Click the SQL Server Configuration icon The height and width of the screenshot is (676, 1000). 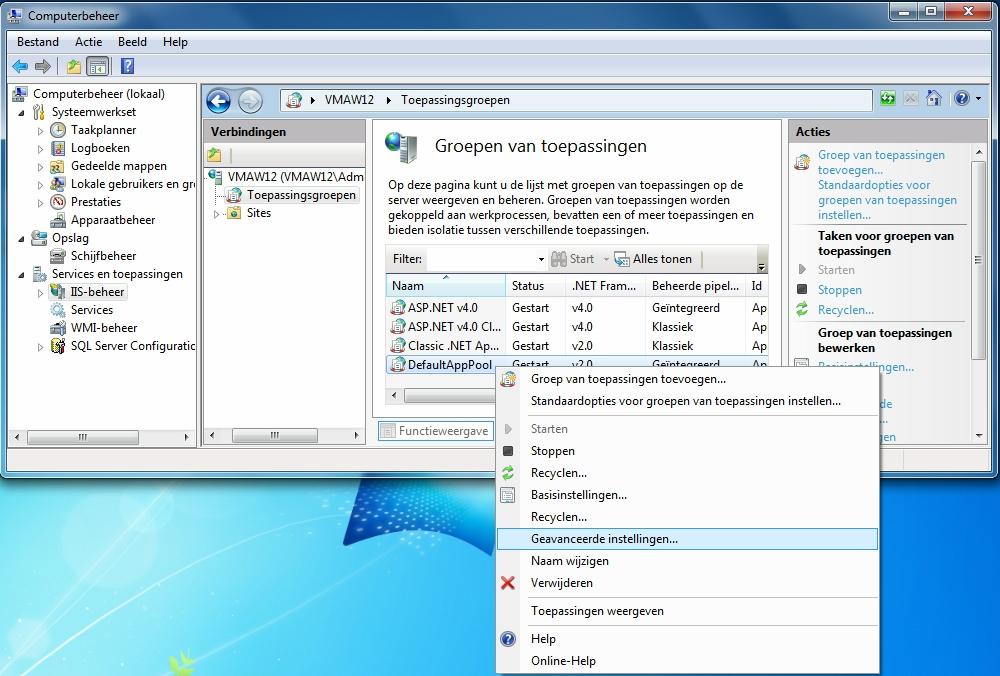[58, 346]
